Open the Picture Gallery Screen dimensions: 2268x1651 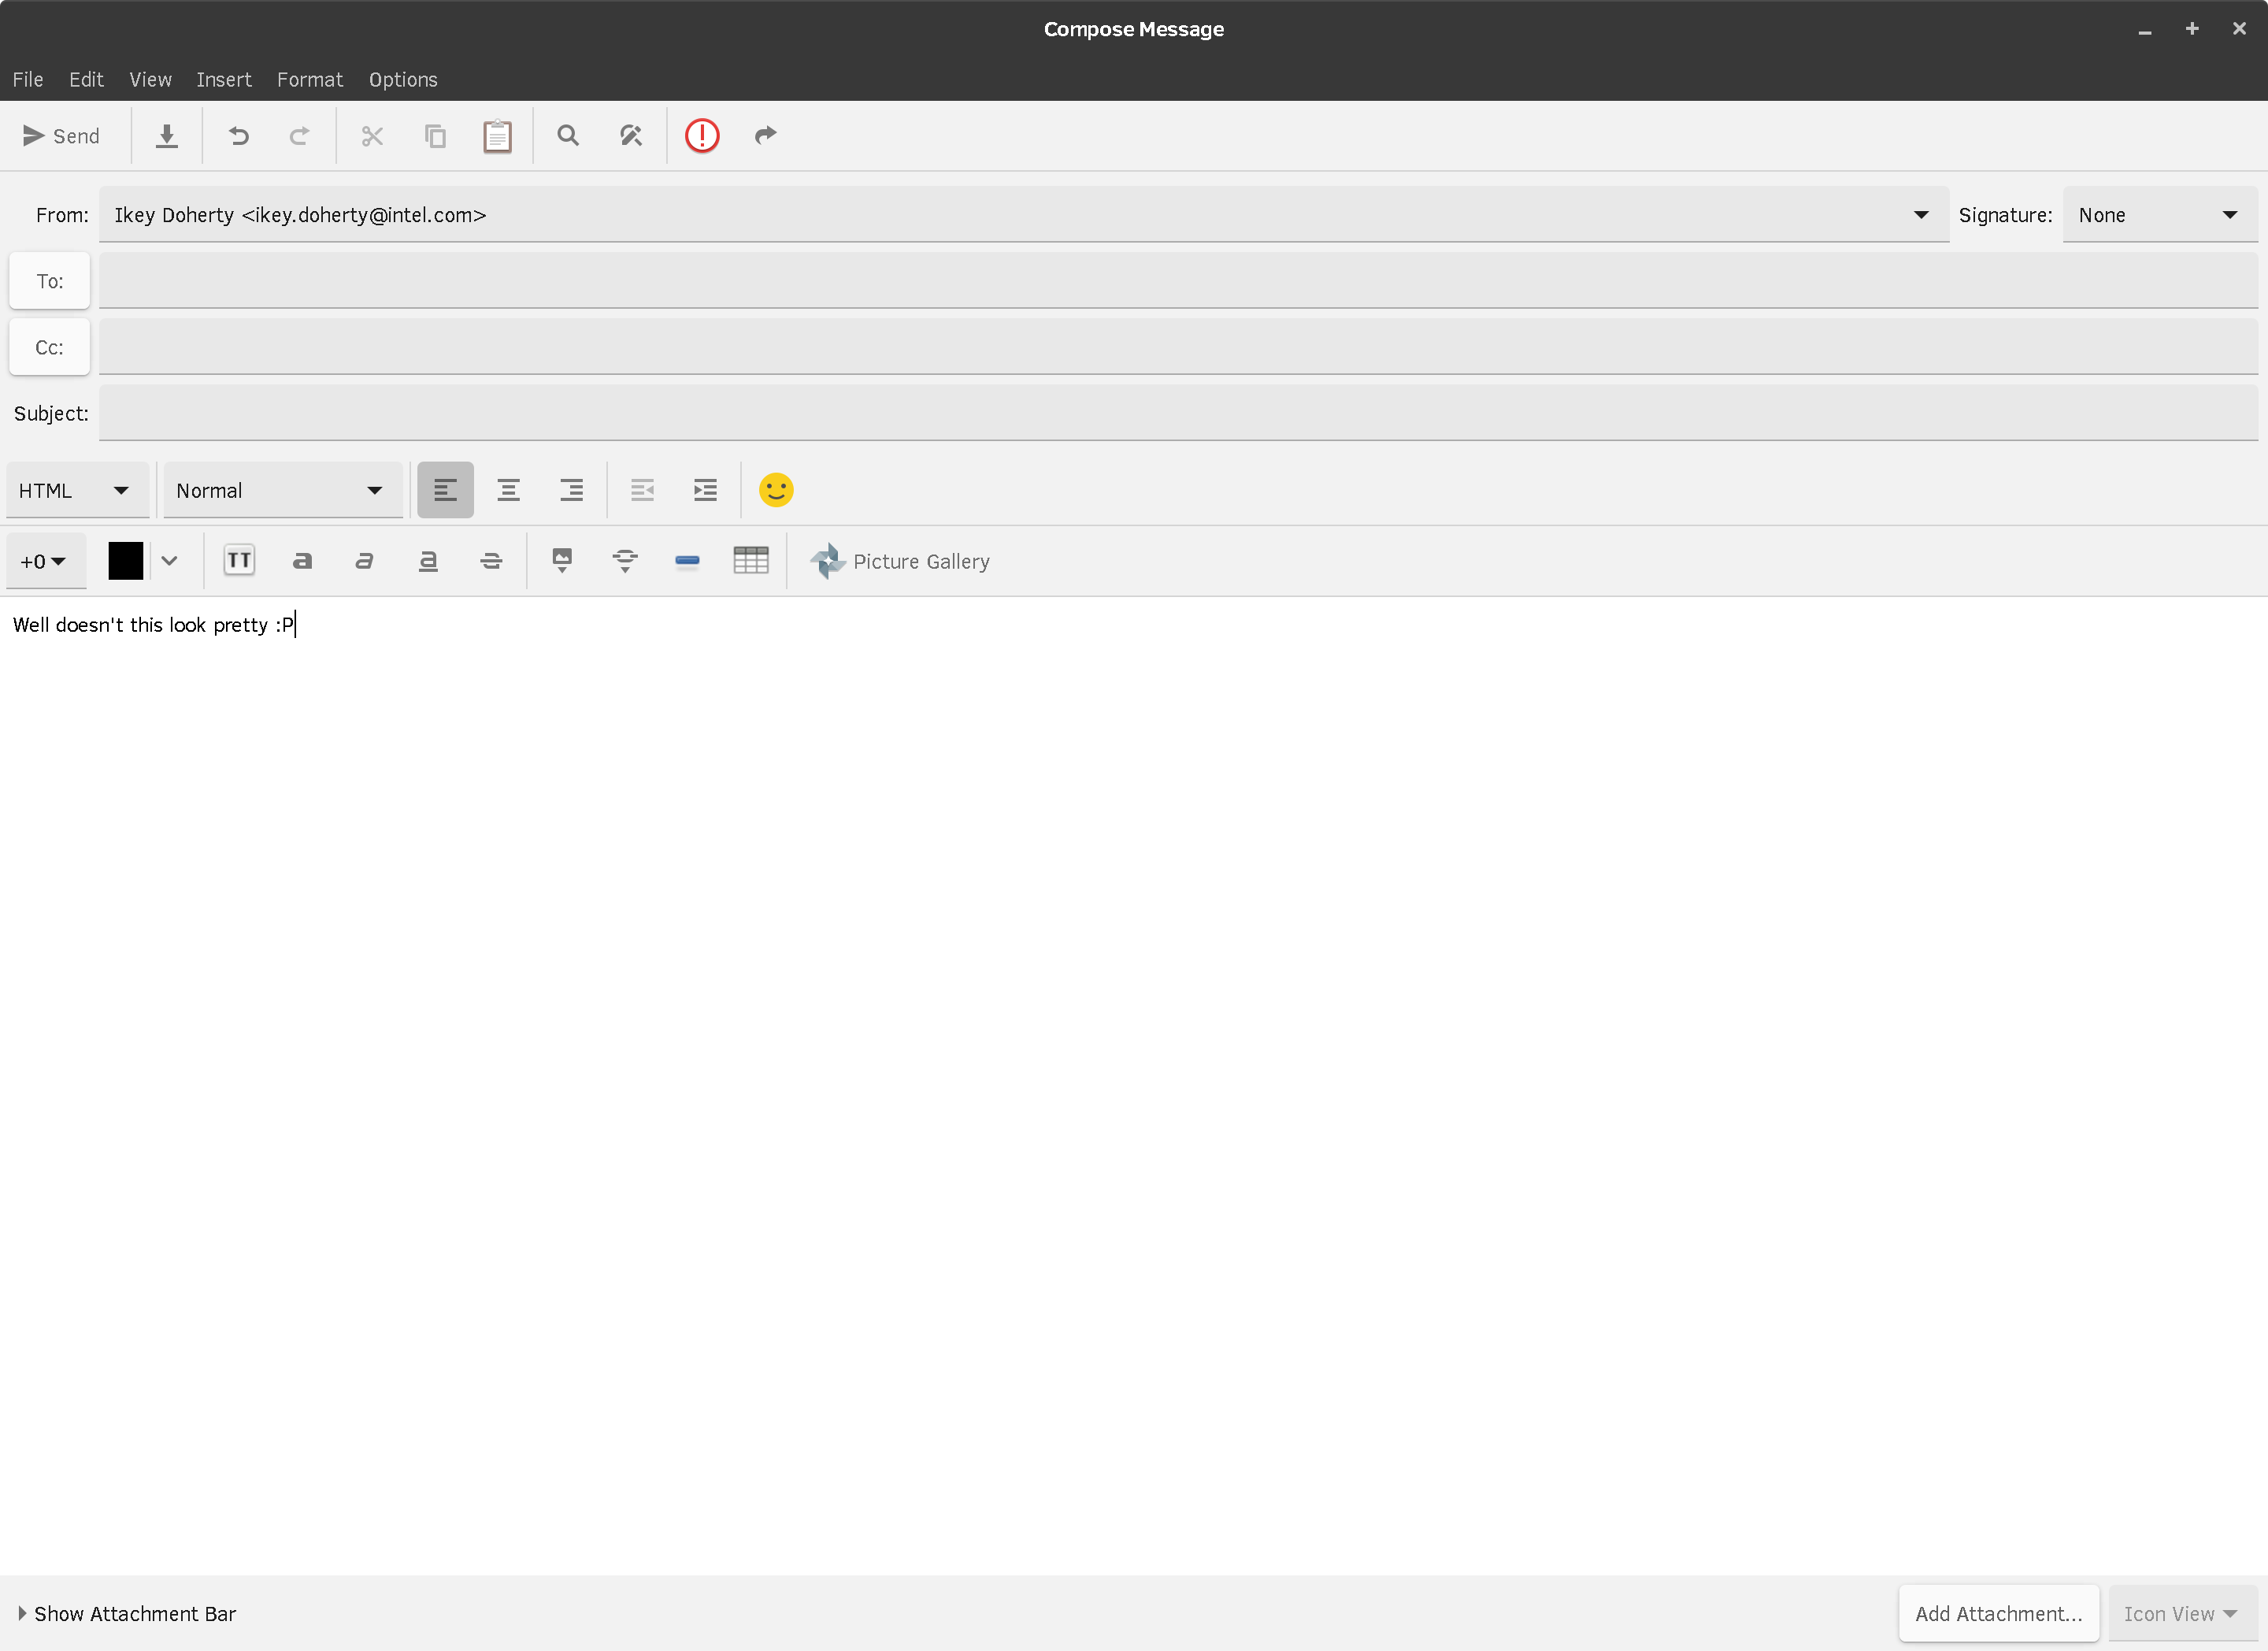(900, 561)
